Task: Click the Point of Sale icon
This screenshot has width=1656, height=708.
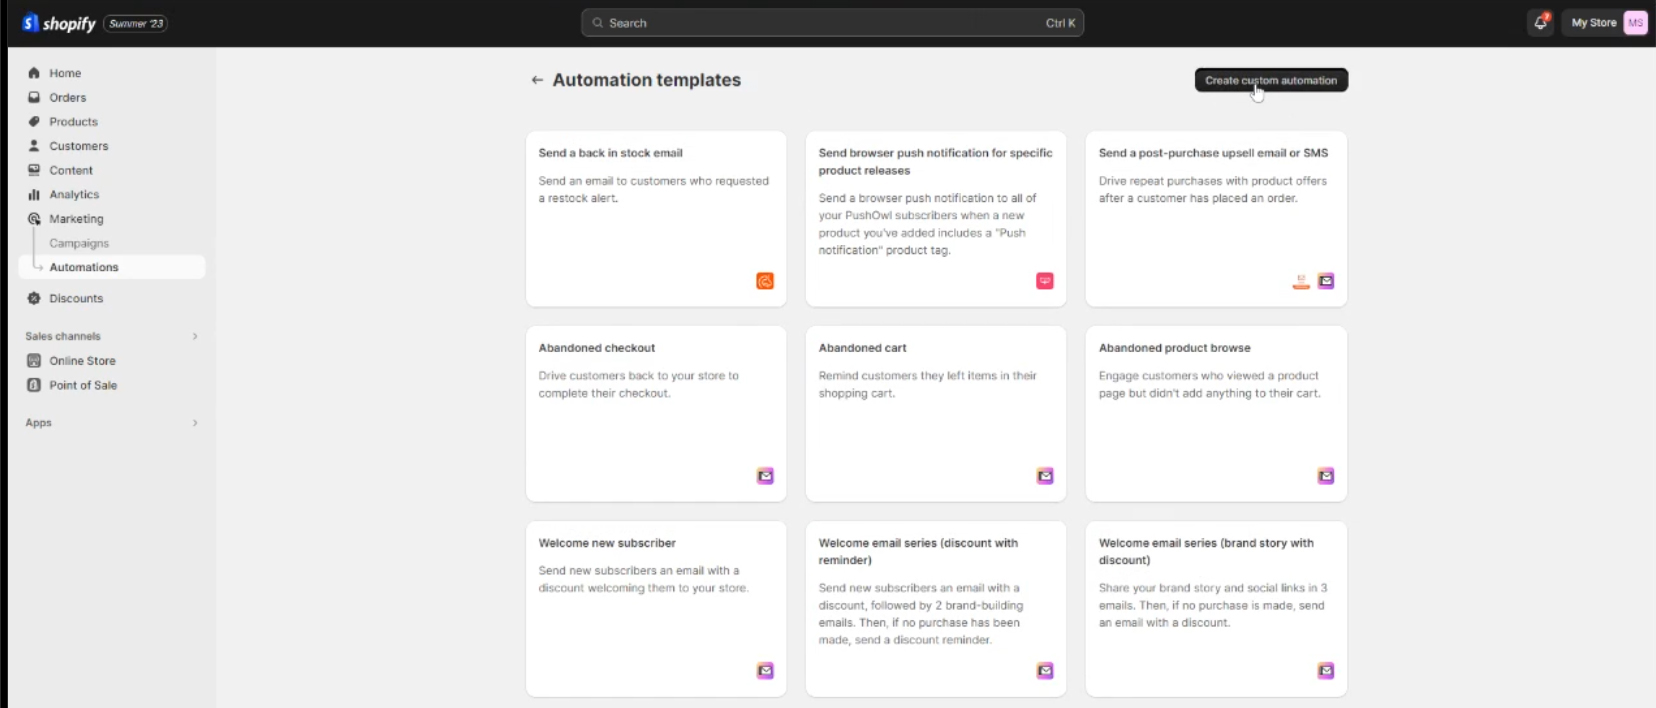Action: pos(34,385)
